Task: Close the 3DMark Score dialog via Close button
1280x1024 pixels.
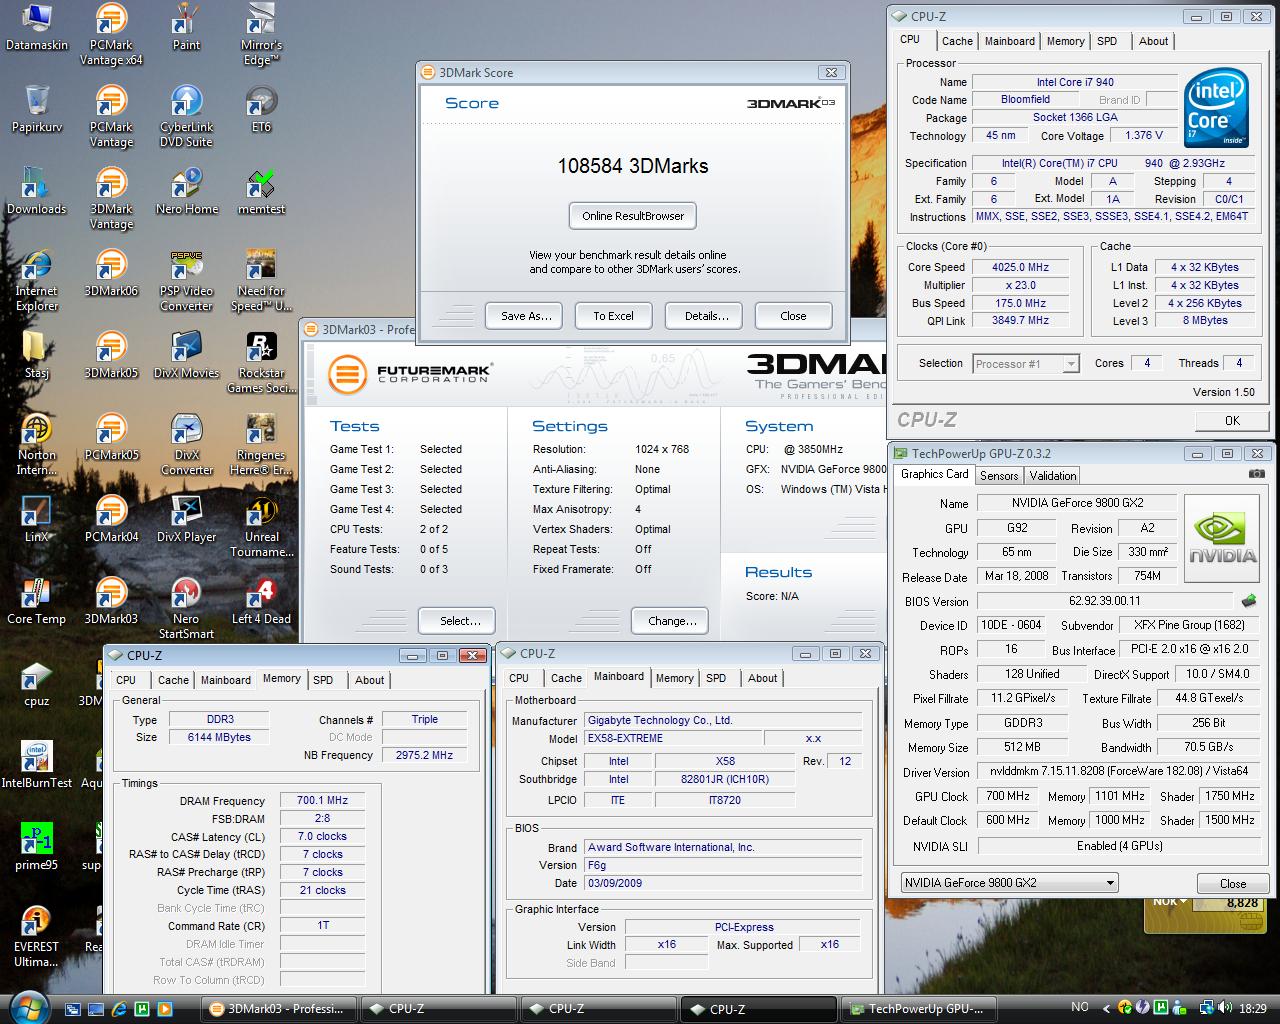Action: click(x=793, y=316)
